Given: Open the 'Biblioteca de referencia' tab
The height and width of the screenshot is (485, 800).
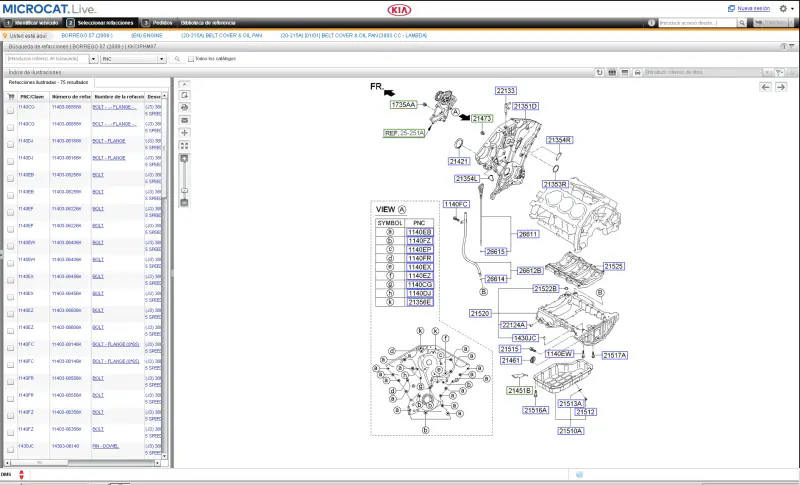Looking at the screenshot, I should 207,21.
